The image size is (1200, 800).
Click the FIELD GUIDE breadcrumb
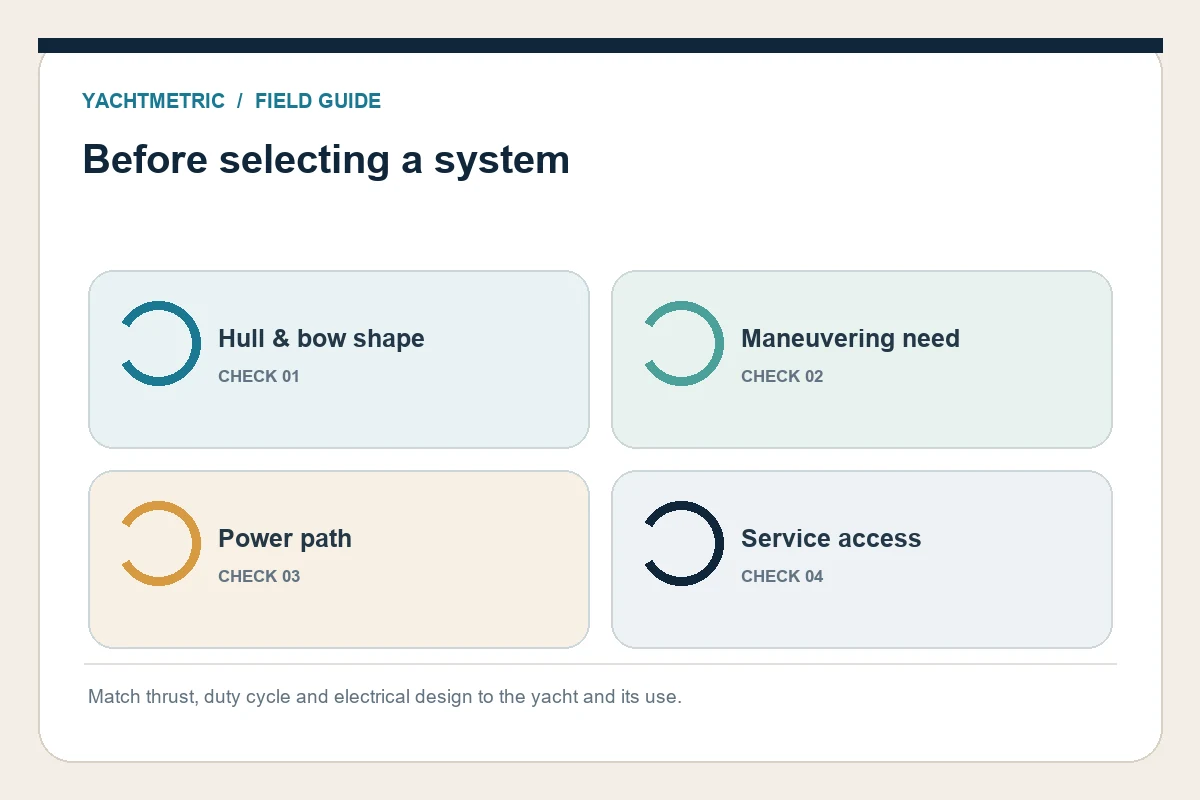[x=318, y=101]
